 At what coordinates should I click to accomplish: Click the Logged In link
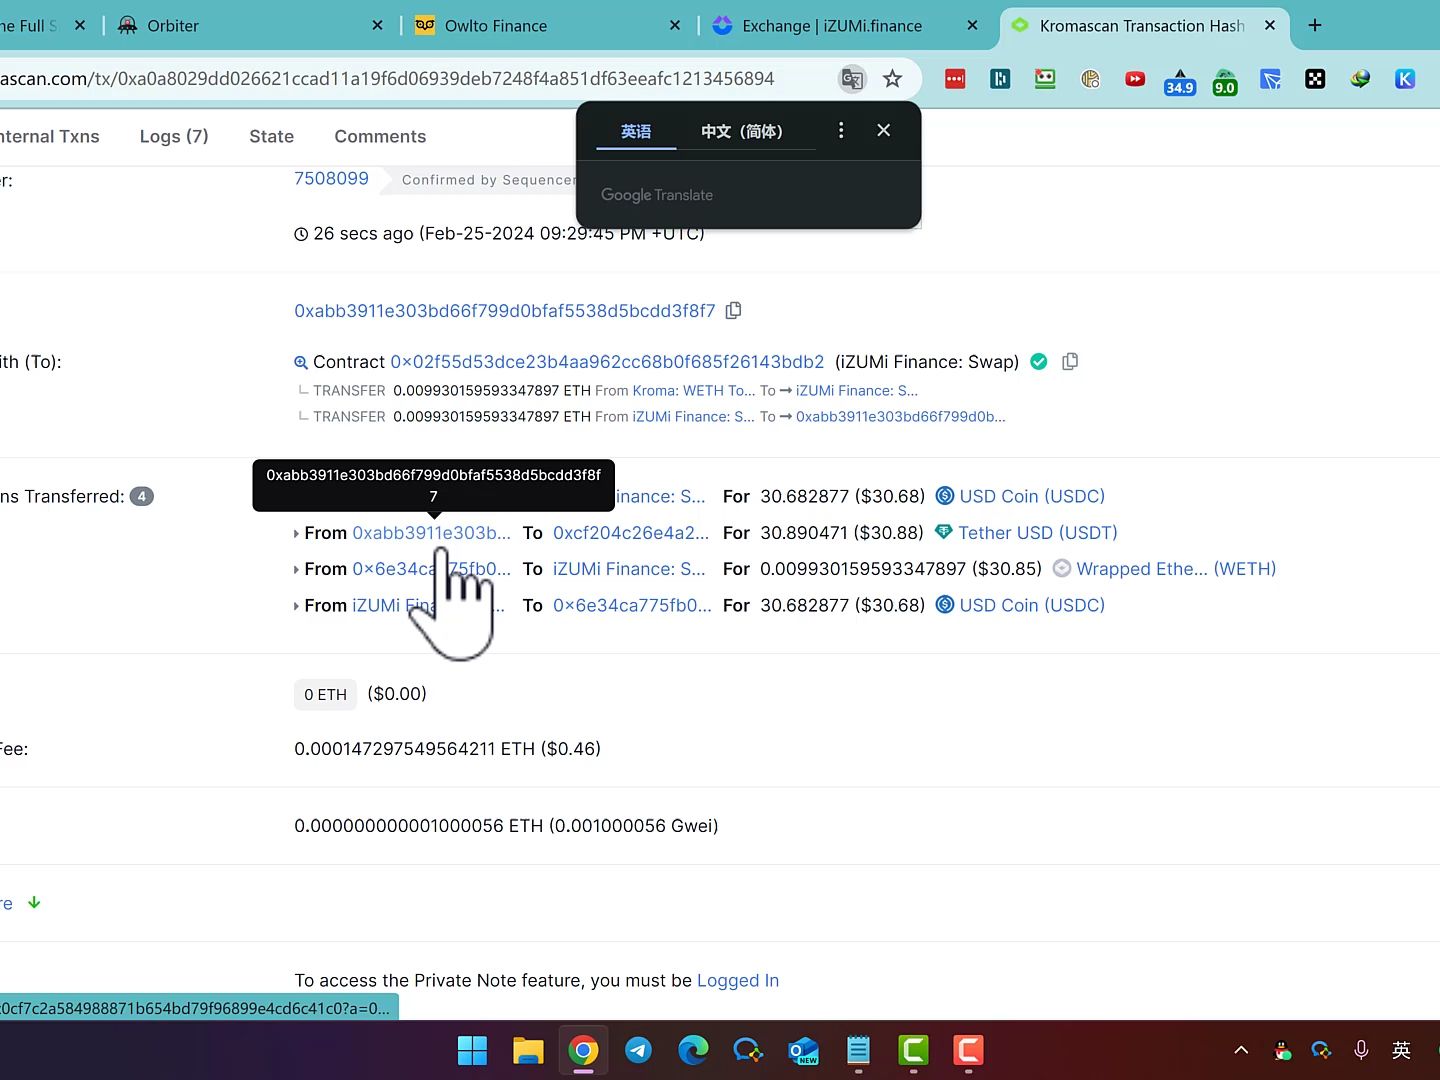point(738,980)
